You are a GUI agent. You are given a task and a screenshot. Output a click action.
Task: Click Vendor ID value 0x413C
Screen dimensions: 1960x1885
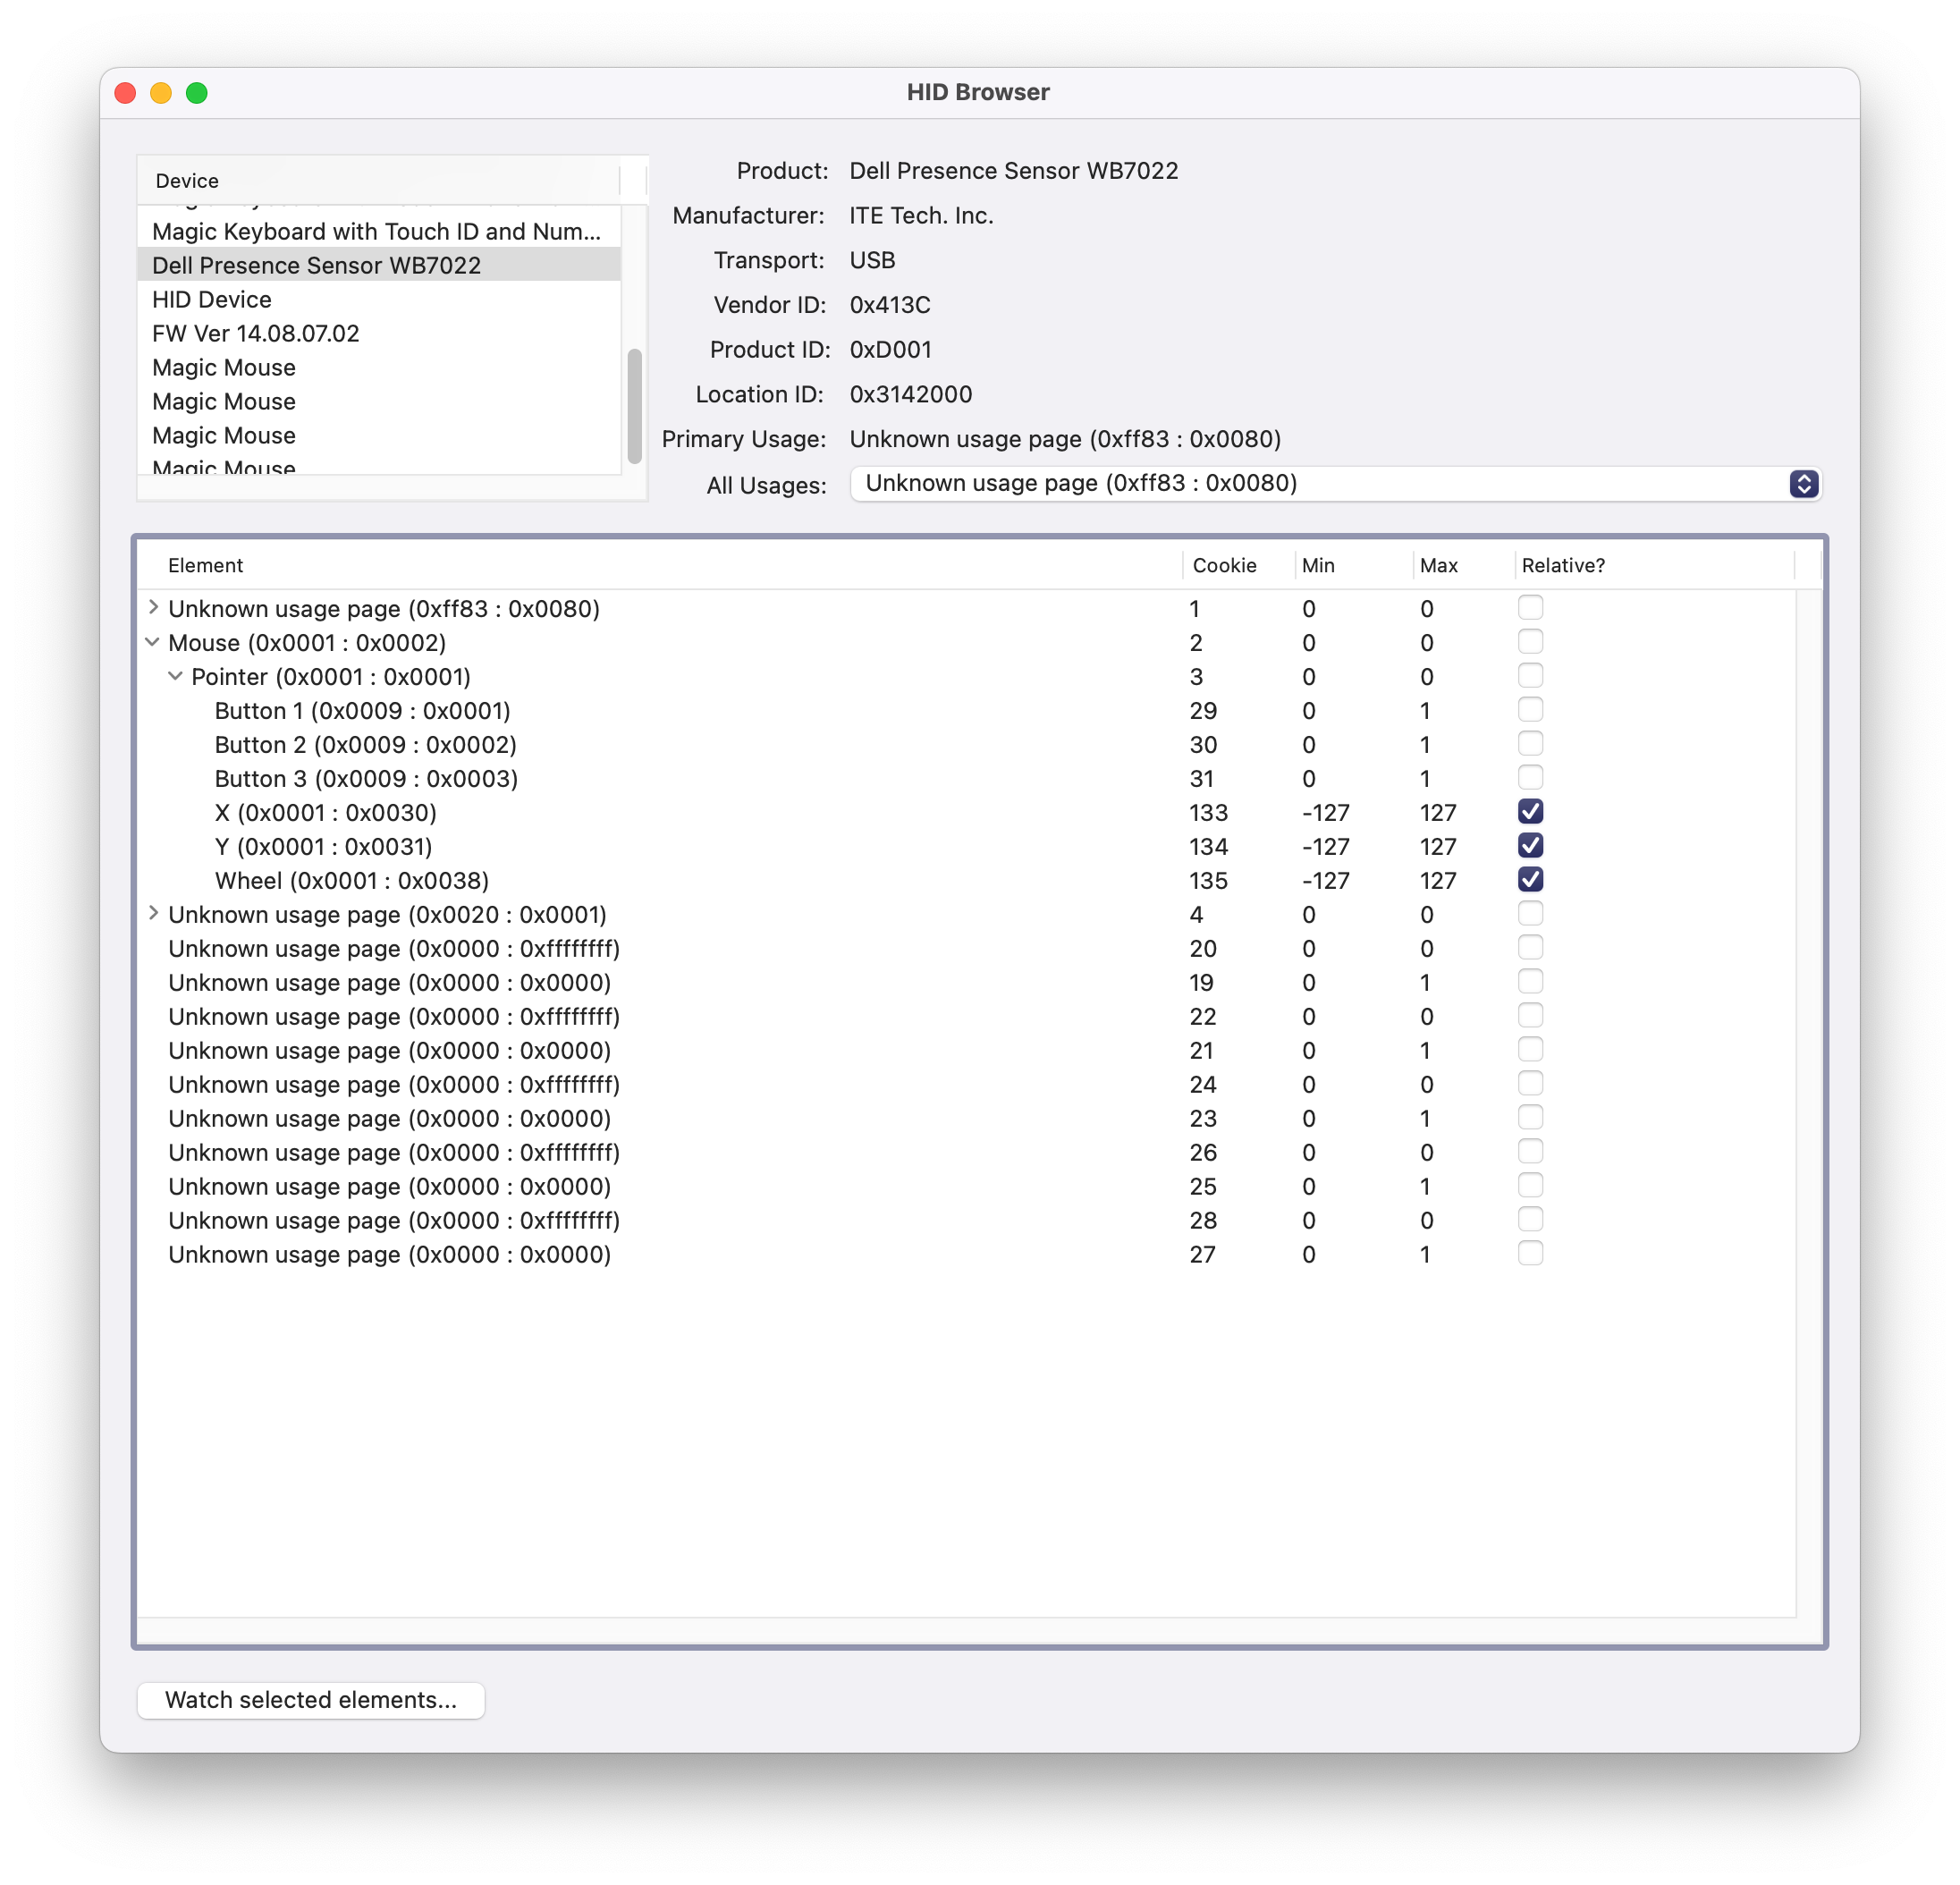point(890,304)
